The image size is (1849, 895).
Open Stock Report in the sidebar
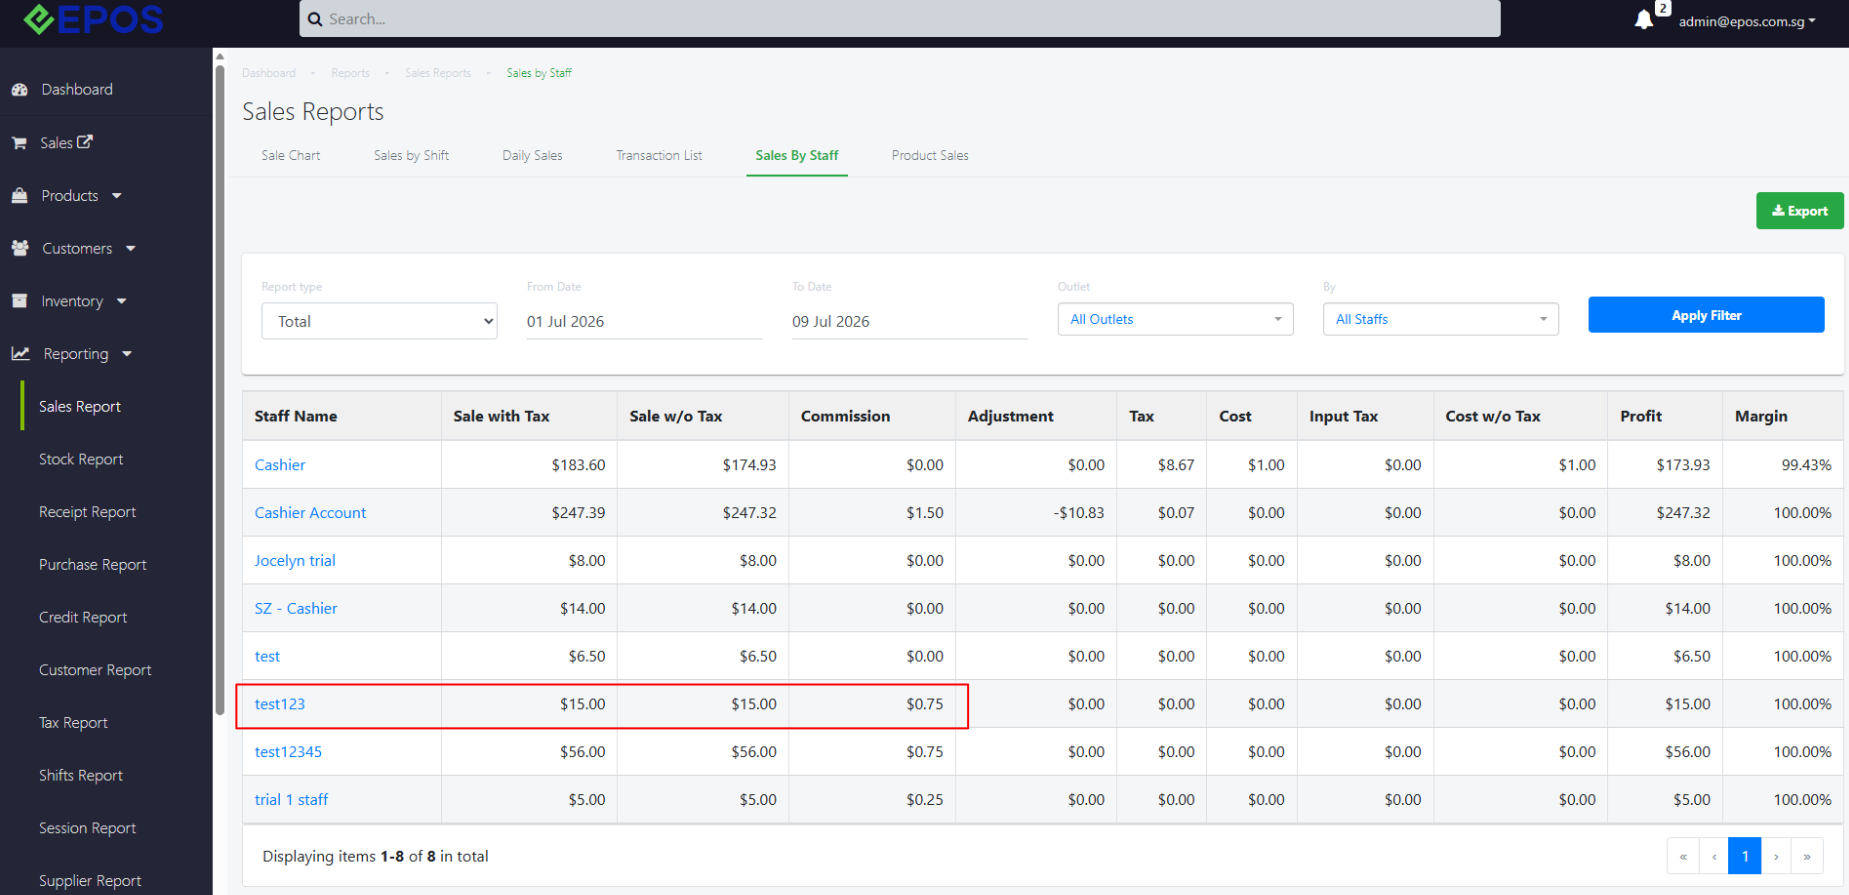point(81,459)
